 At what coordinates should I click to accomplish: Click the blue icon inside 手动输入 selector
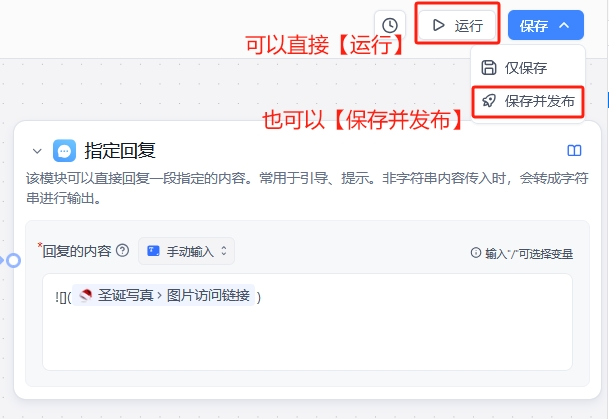(153, 251)
